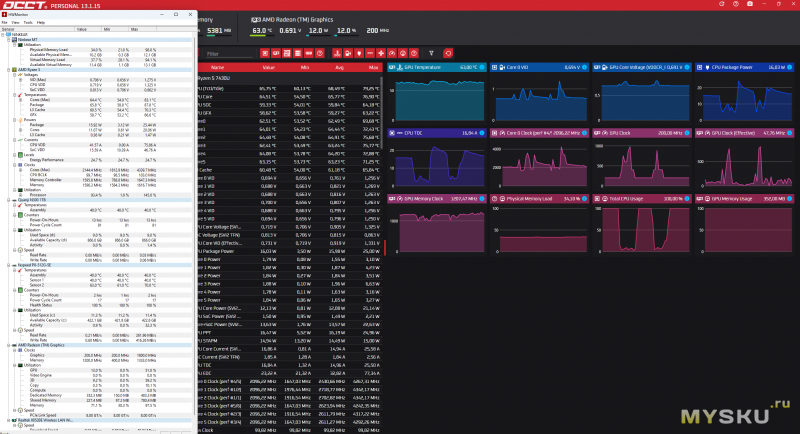
Task: Collapse the AMD Ryzen 5 tree node
Action: coord(6,69)
